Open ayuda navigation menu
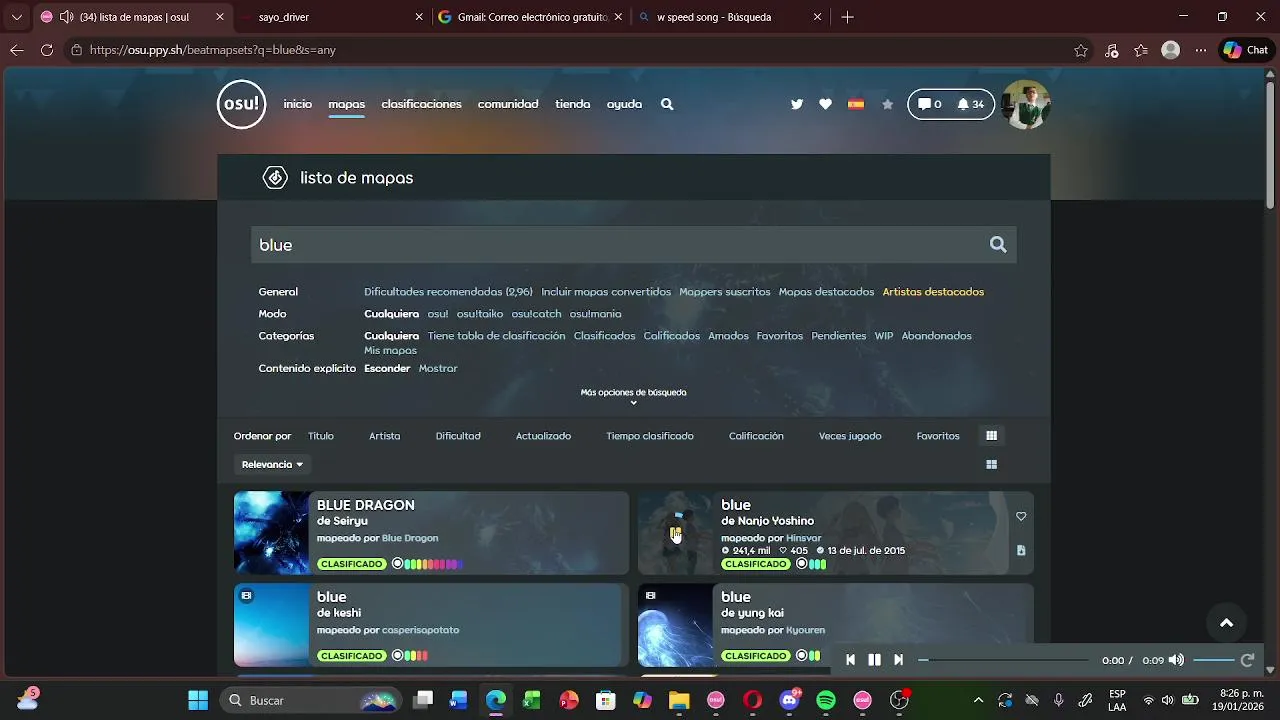The width and height of the screenshot is (1280, 720). tap(624, 104)
